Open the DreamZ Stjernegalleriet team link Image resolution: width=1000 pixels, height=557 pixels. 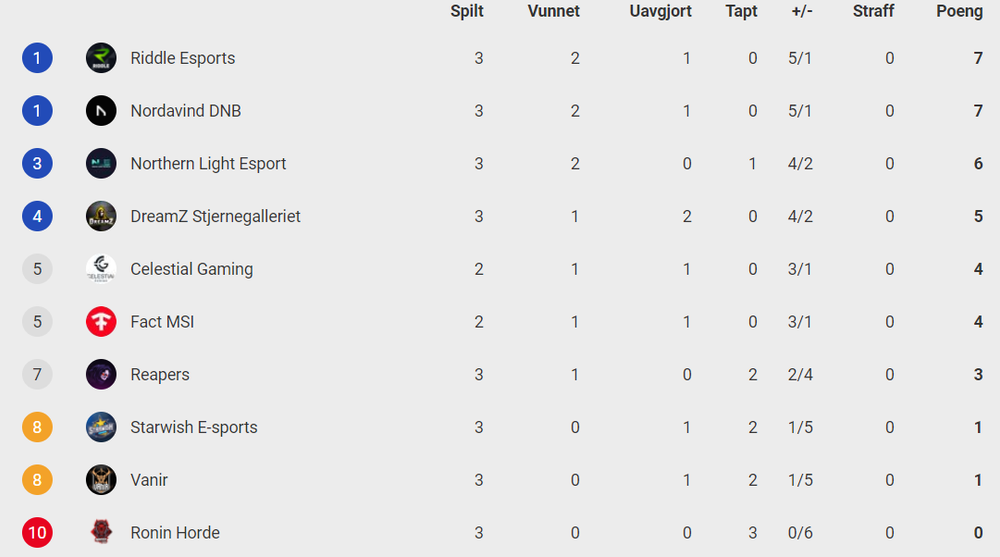pos(215,217)
